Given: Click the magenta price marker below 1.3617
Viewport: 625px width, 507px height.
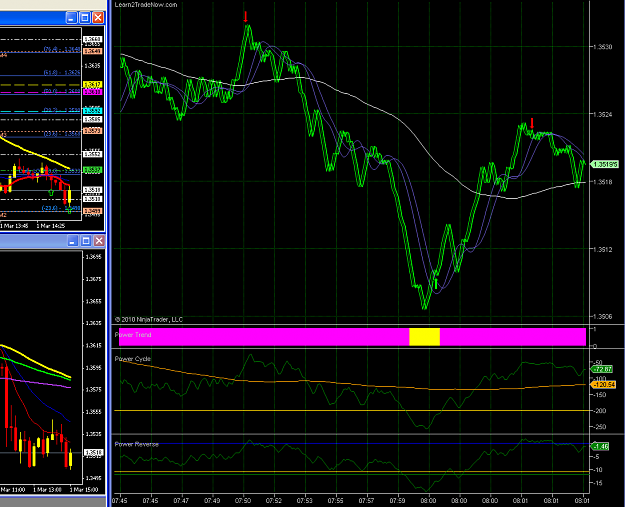Looking at the screenshot, I should (92, 92).
